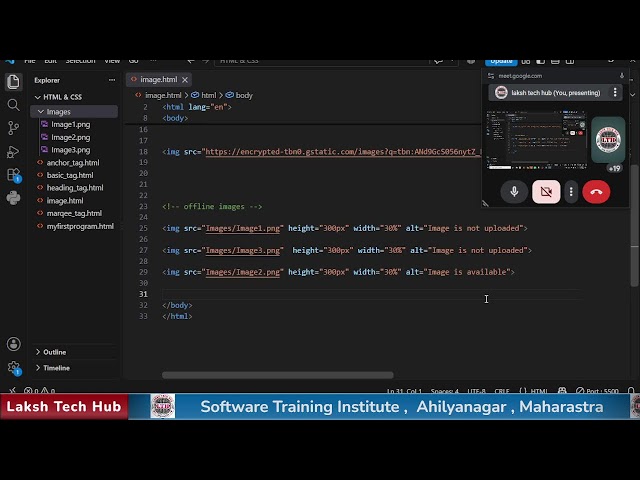Open heading_tag.html file
This screenshot has width=640, height=480.
(75, 188)
